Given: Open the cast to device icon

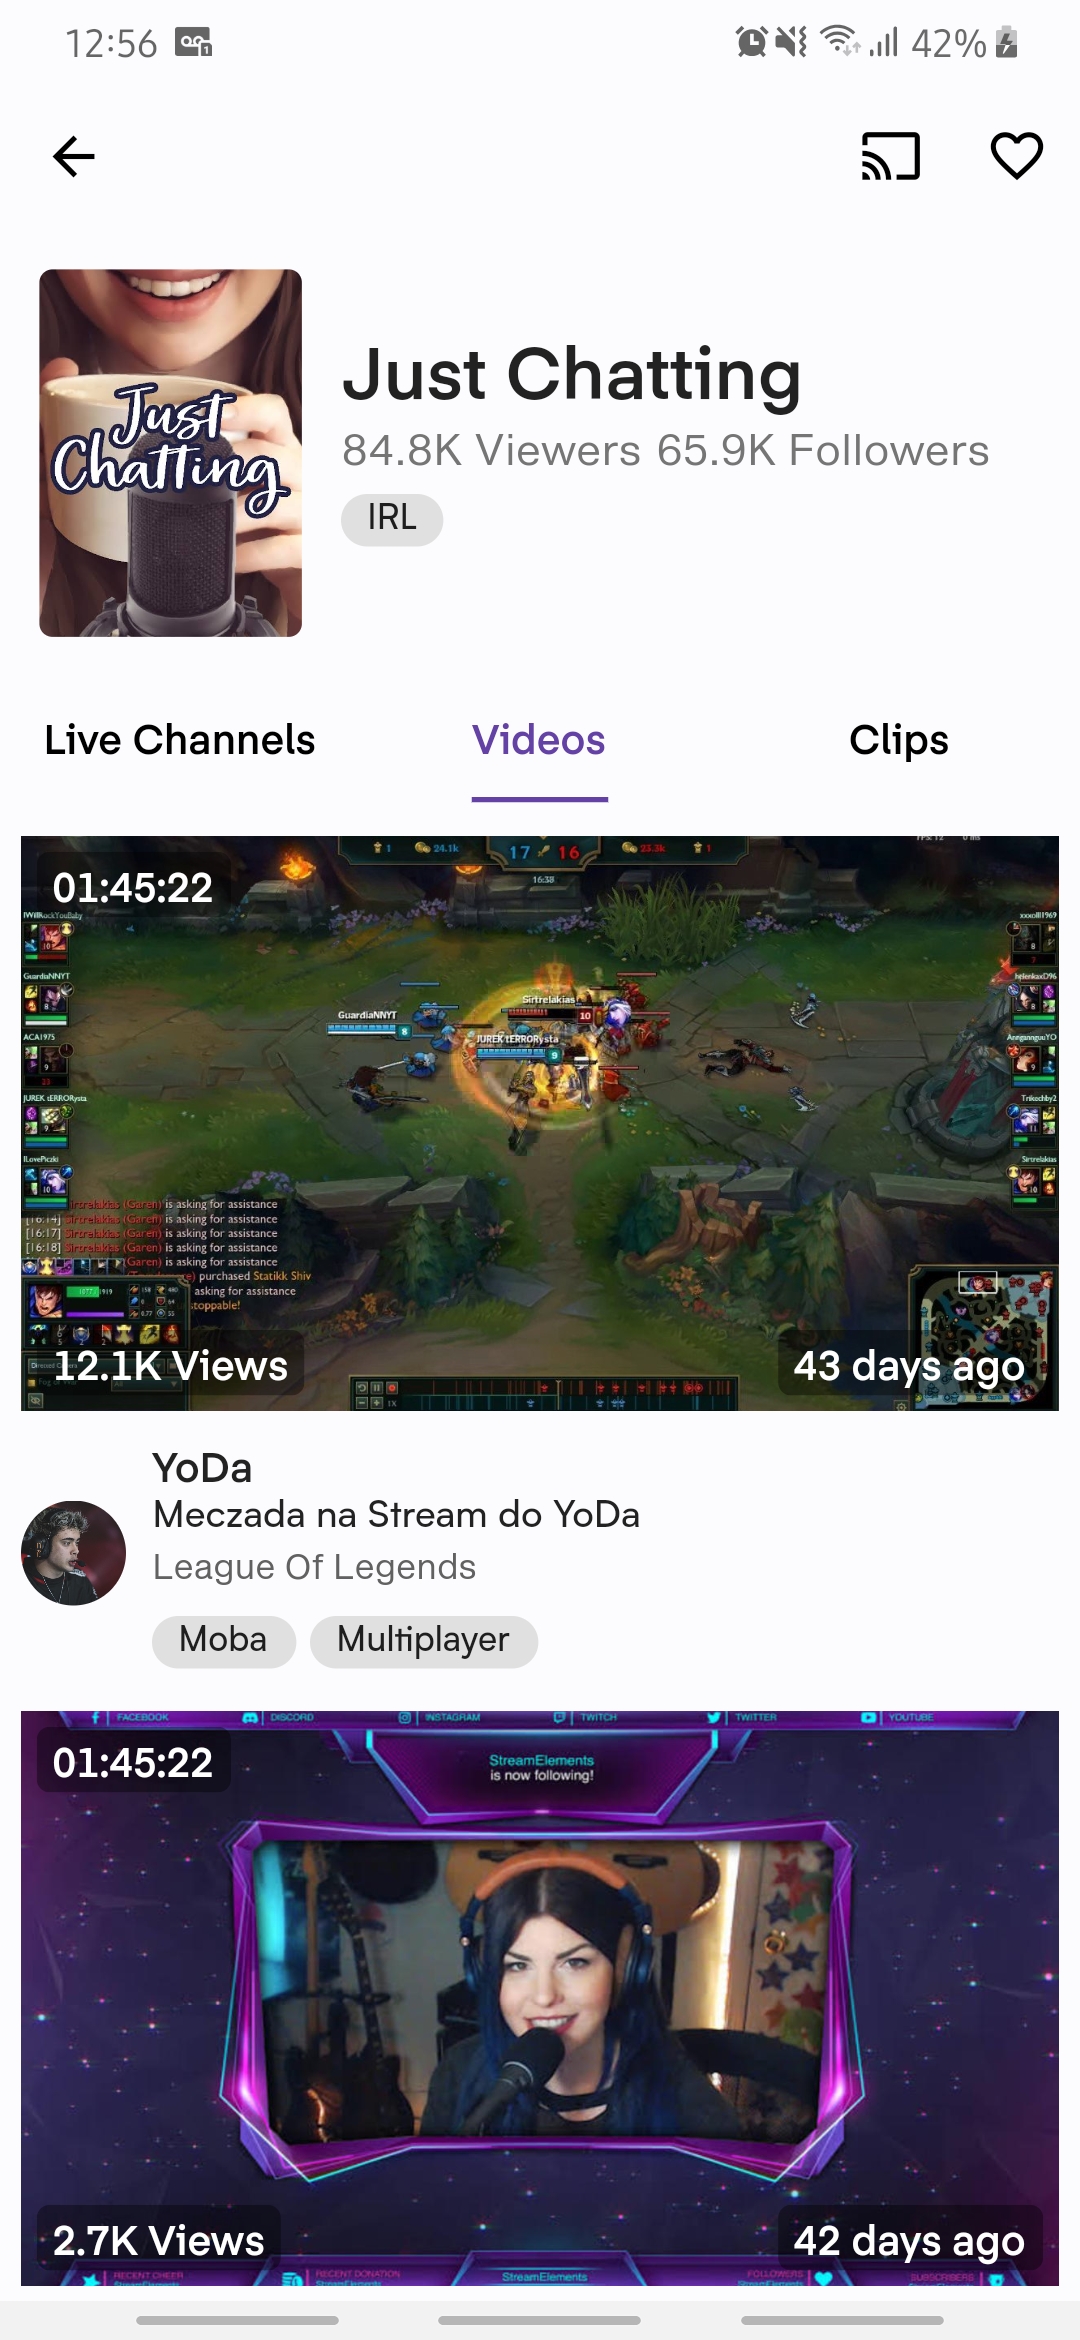Looking at the screenshot, I should (x=890, y=157).
